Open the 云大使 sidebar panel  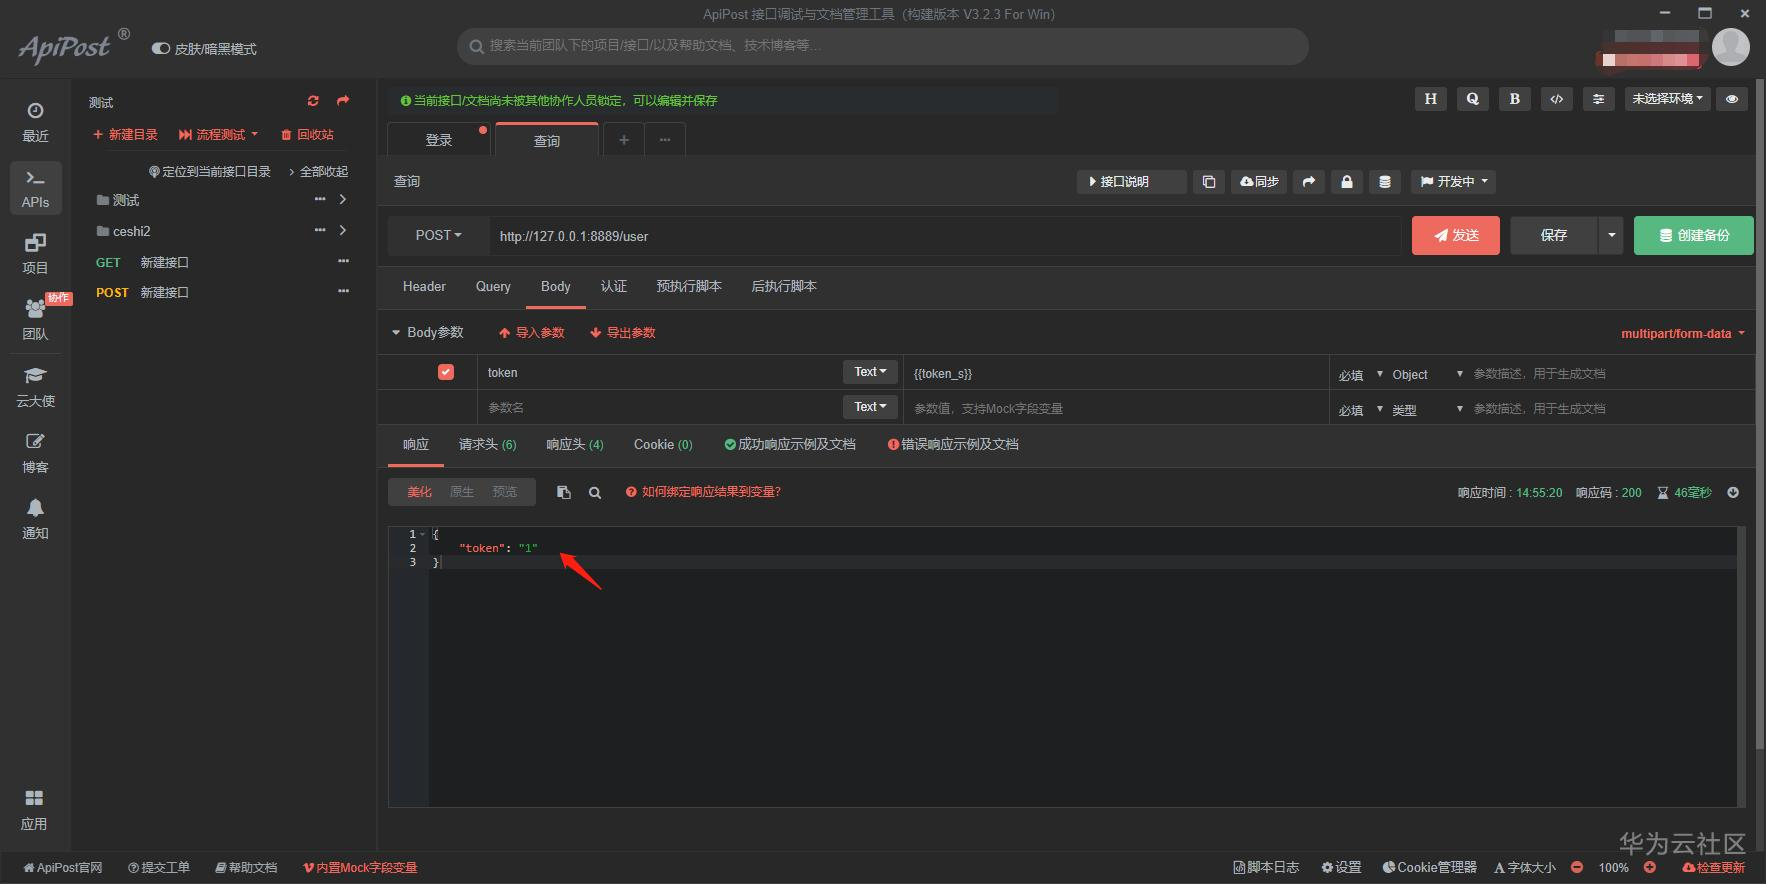[35, 387]
